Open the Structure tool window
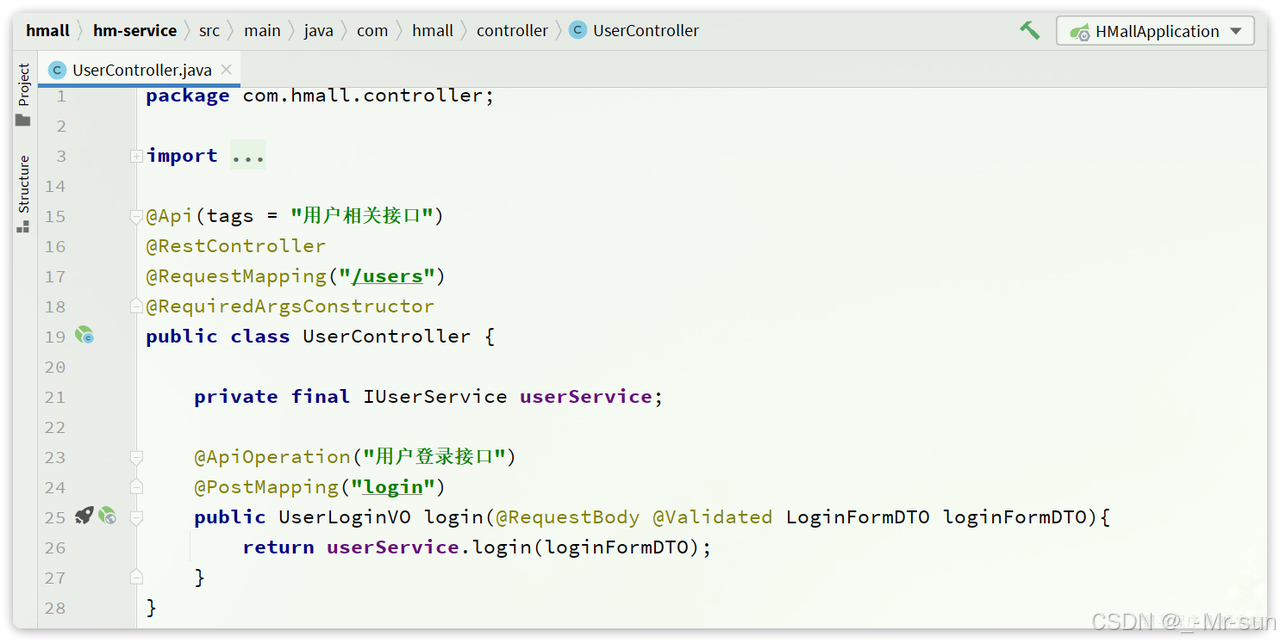1280x643 pixels. click(24, 194)
